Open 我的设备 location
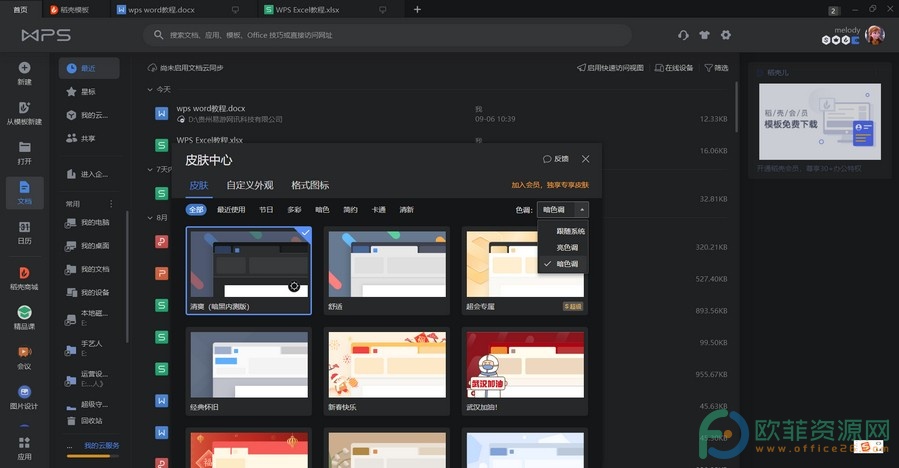899x468 pixels. pyautogui.click(x=89, y=293)
